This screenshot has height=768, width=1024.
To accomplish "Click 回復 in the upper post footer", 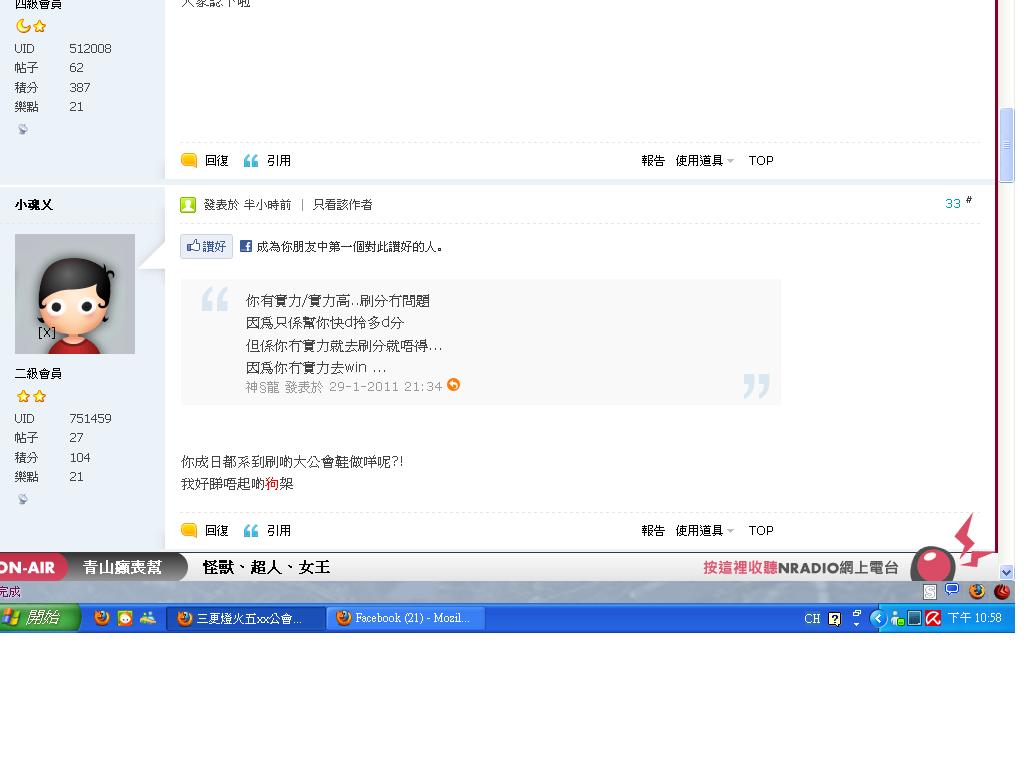I will point(216,161).
